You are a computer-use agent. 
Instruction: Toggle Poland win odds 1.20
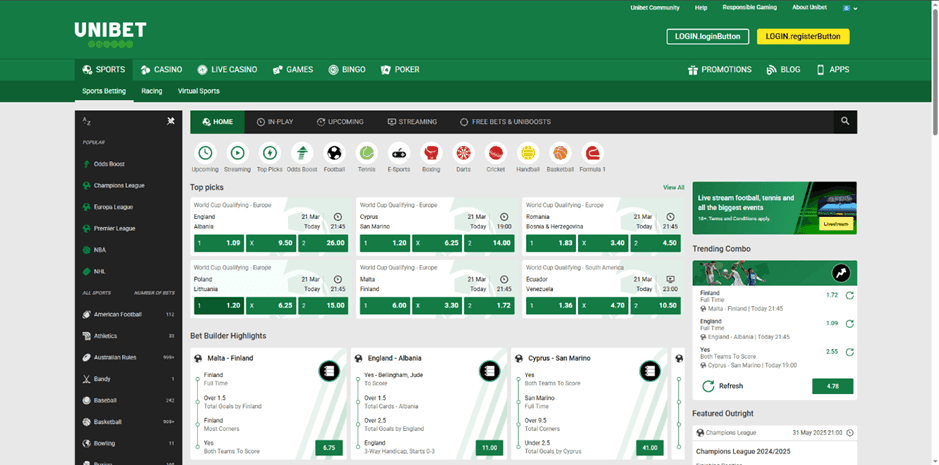(219, 305)
